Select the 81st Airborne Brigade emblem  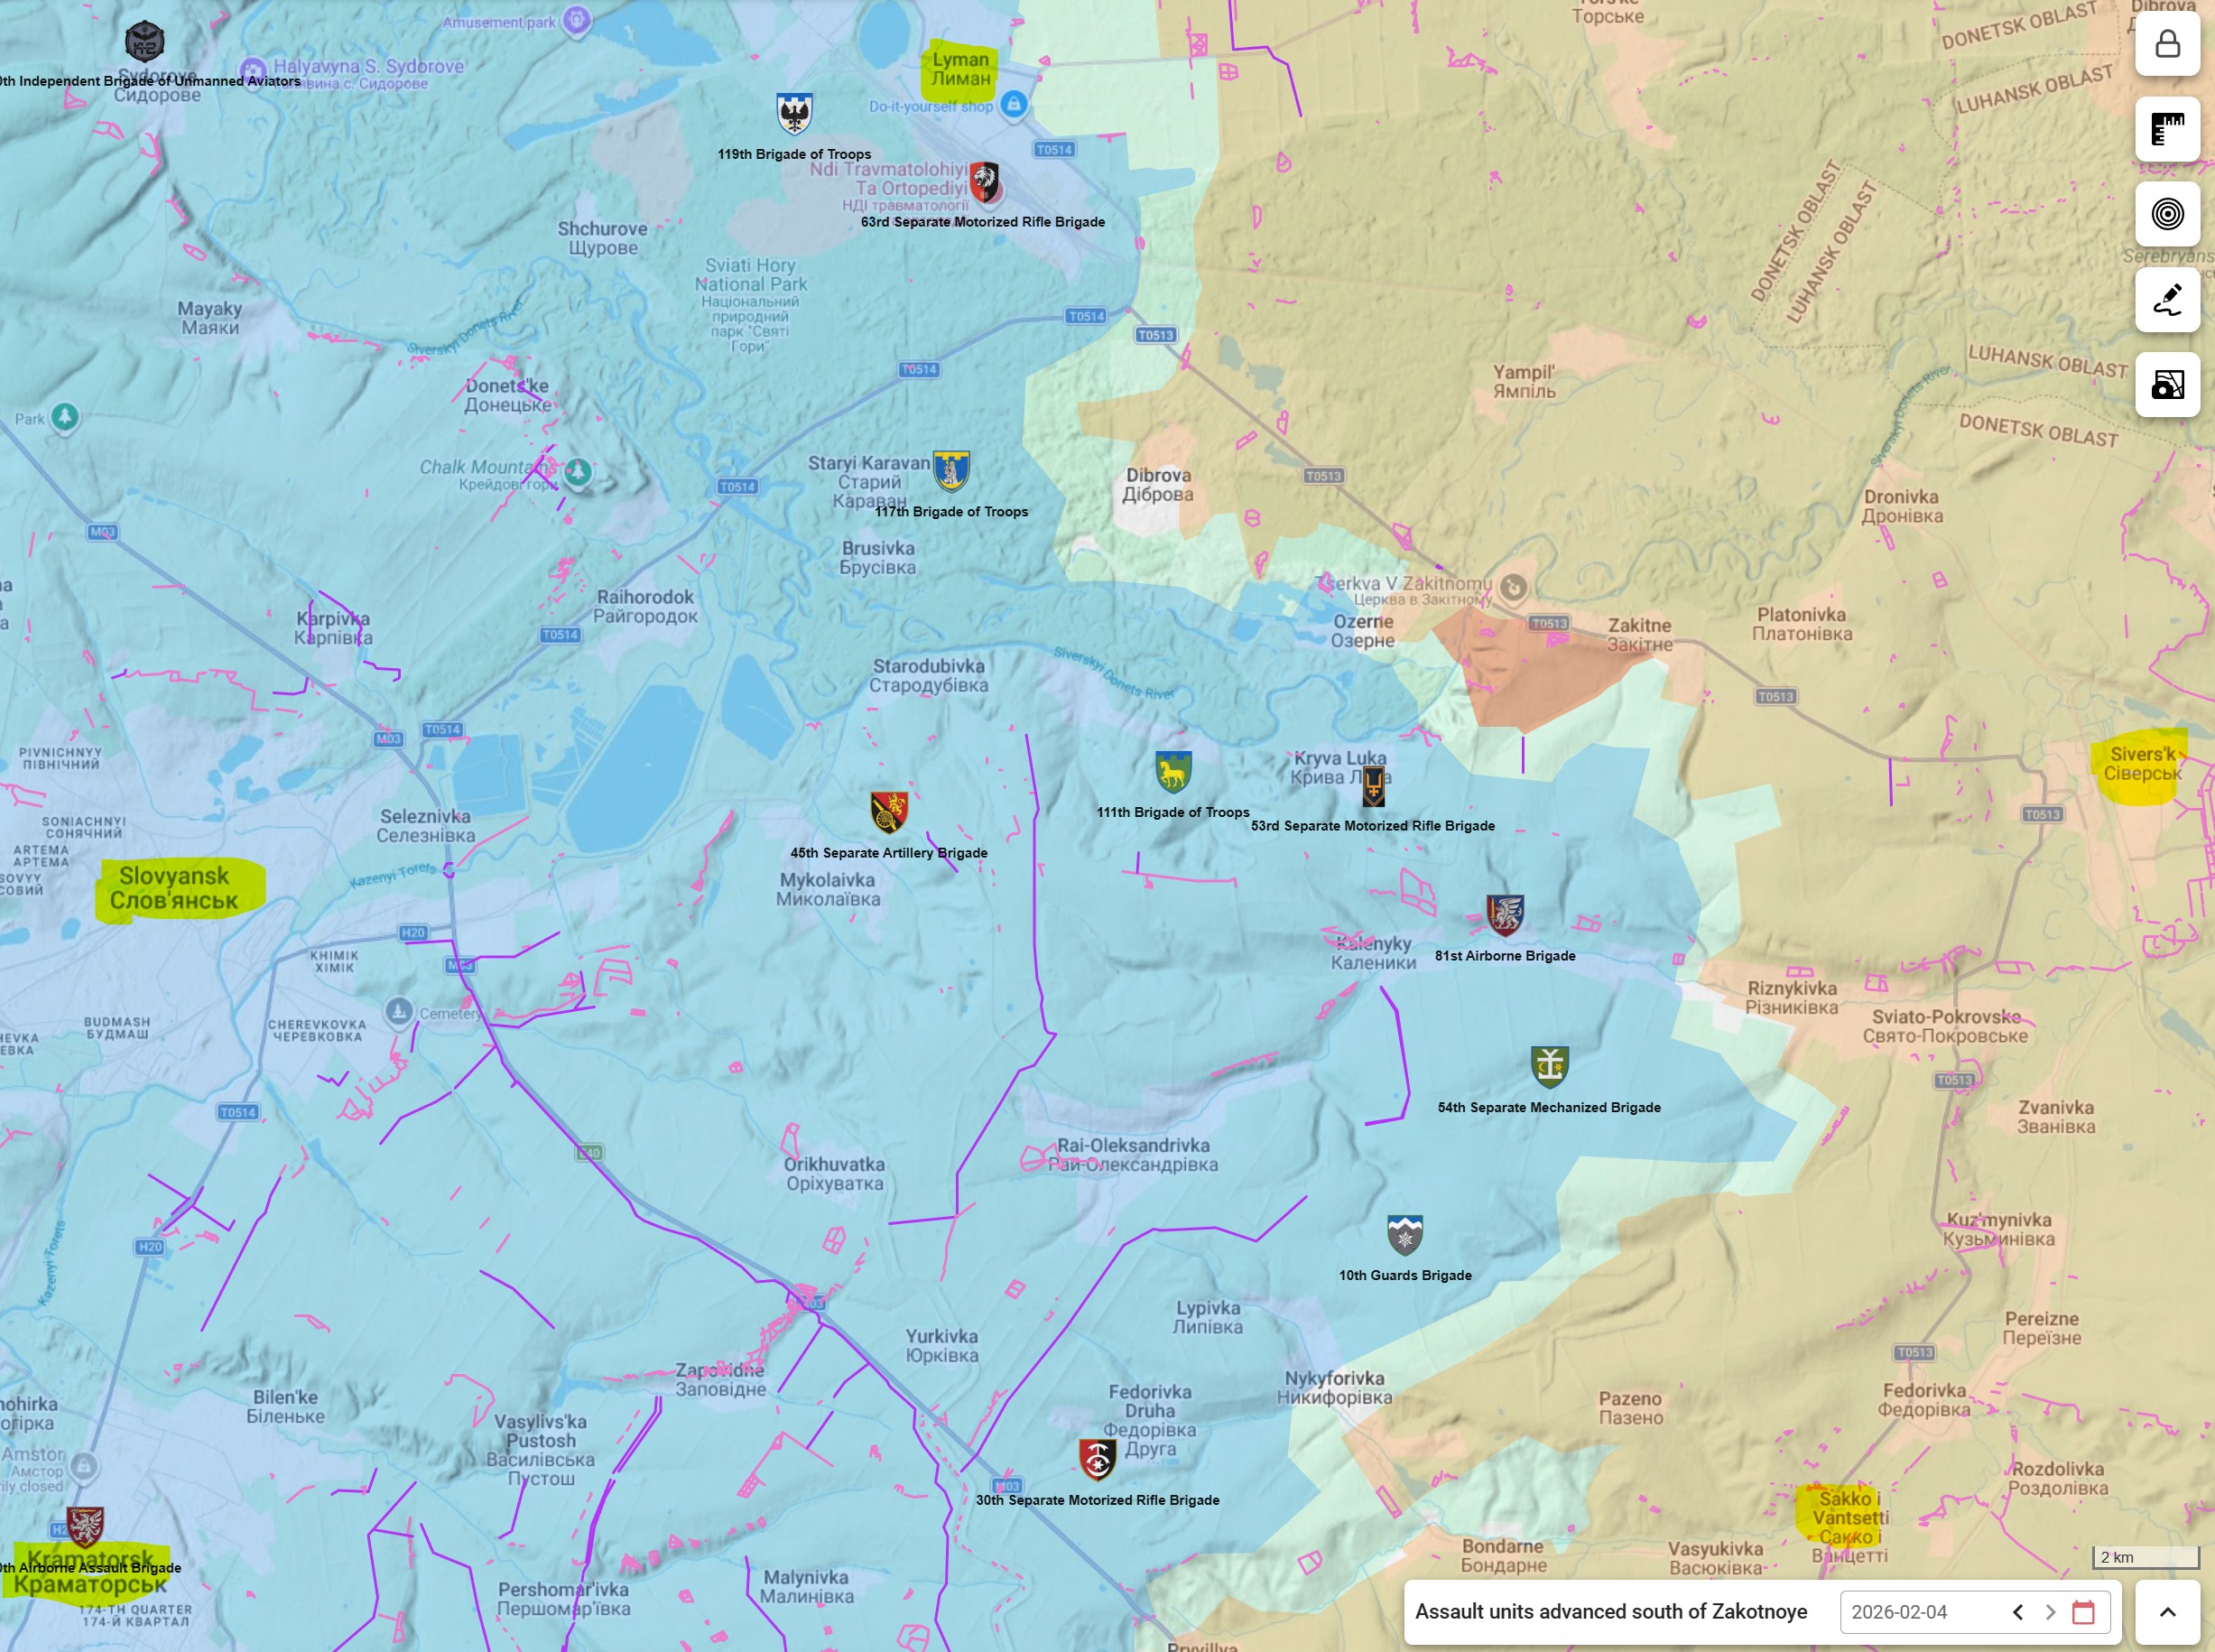pyautogui.click(x=1504, y=915)
